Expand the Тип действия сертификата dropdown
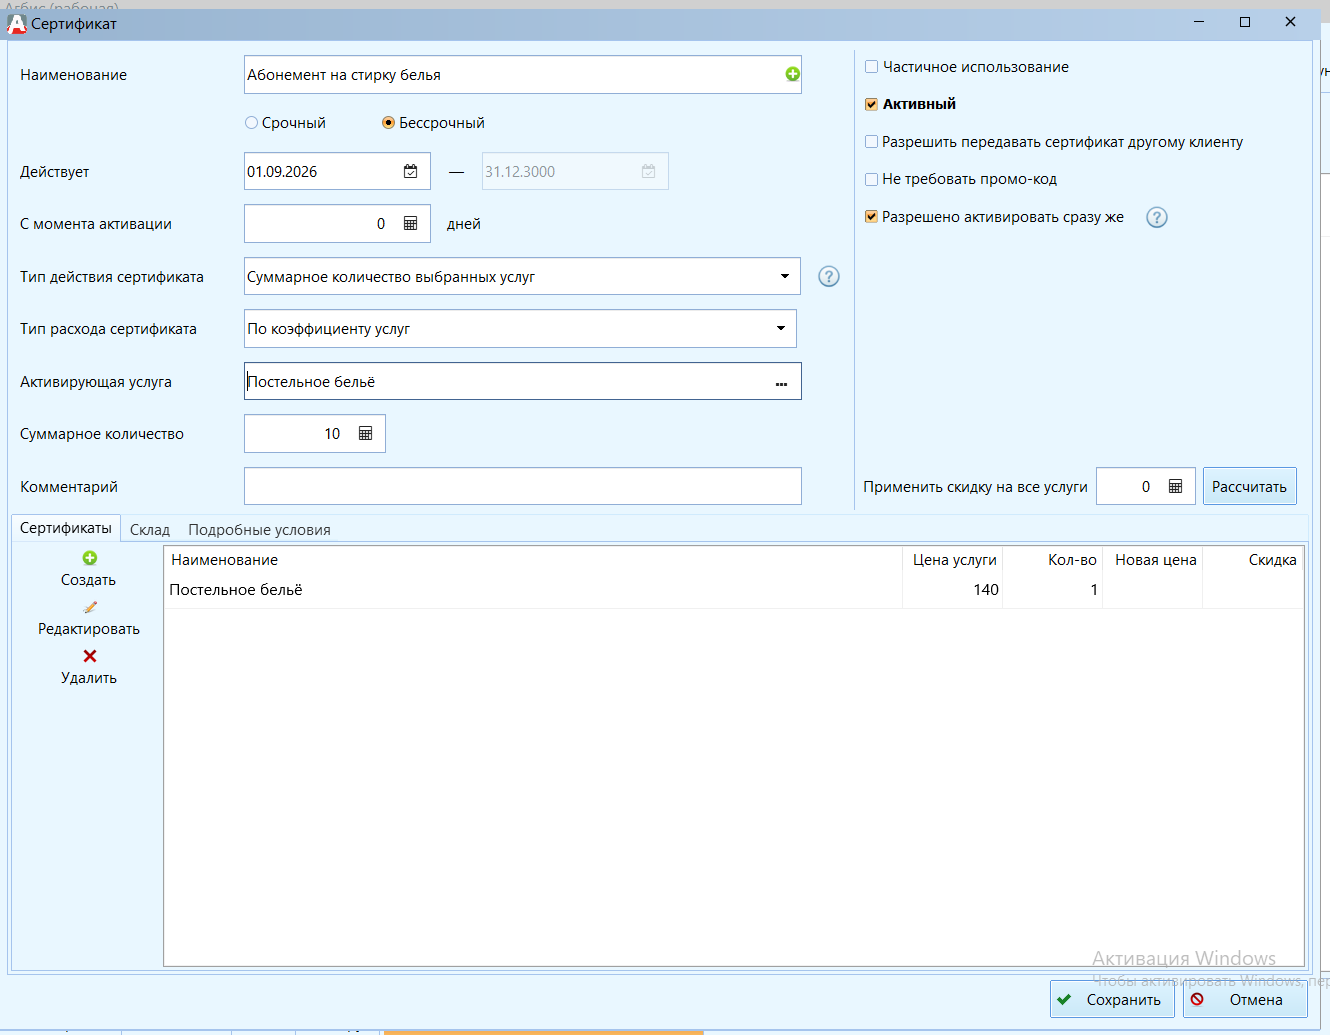This screenshot has height=1035, width=1330. [x=785, y=276]
